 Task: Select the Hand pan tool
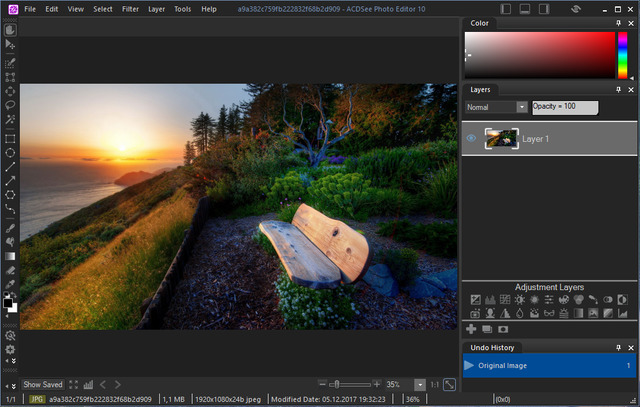tap(10, 30)
